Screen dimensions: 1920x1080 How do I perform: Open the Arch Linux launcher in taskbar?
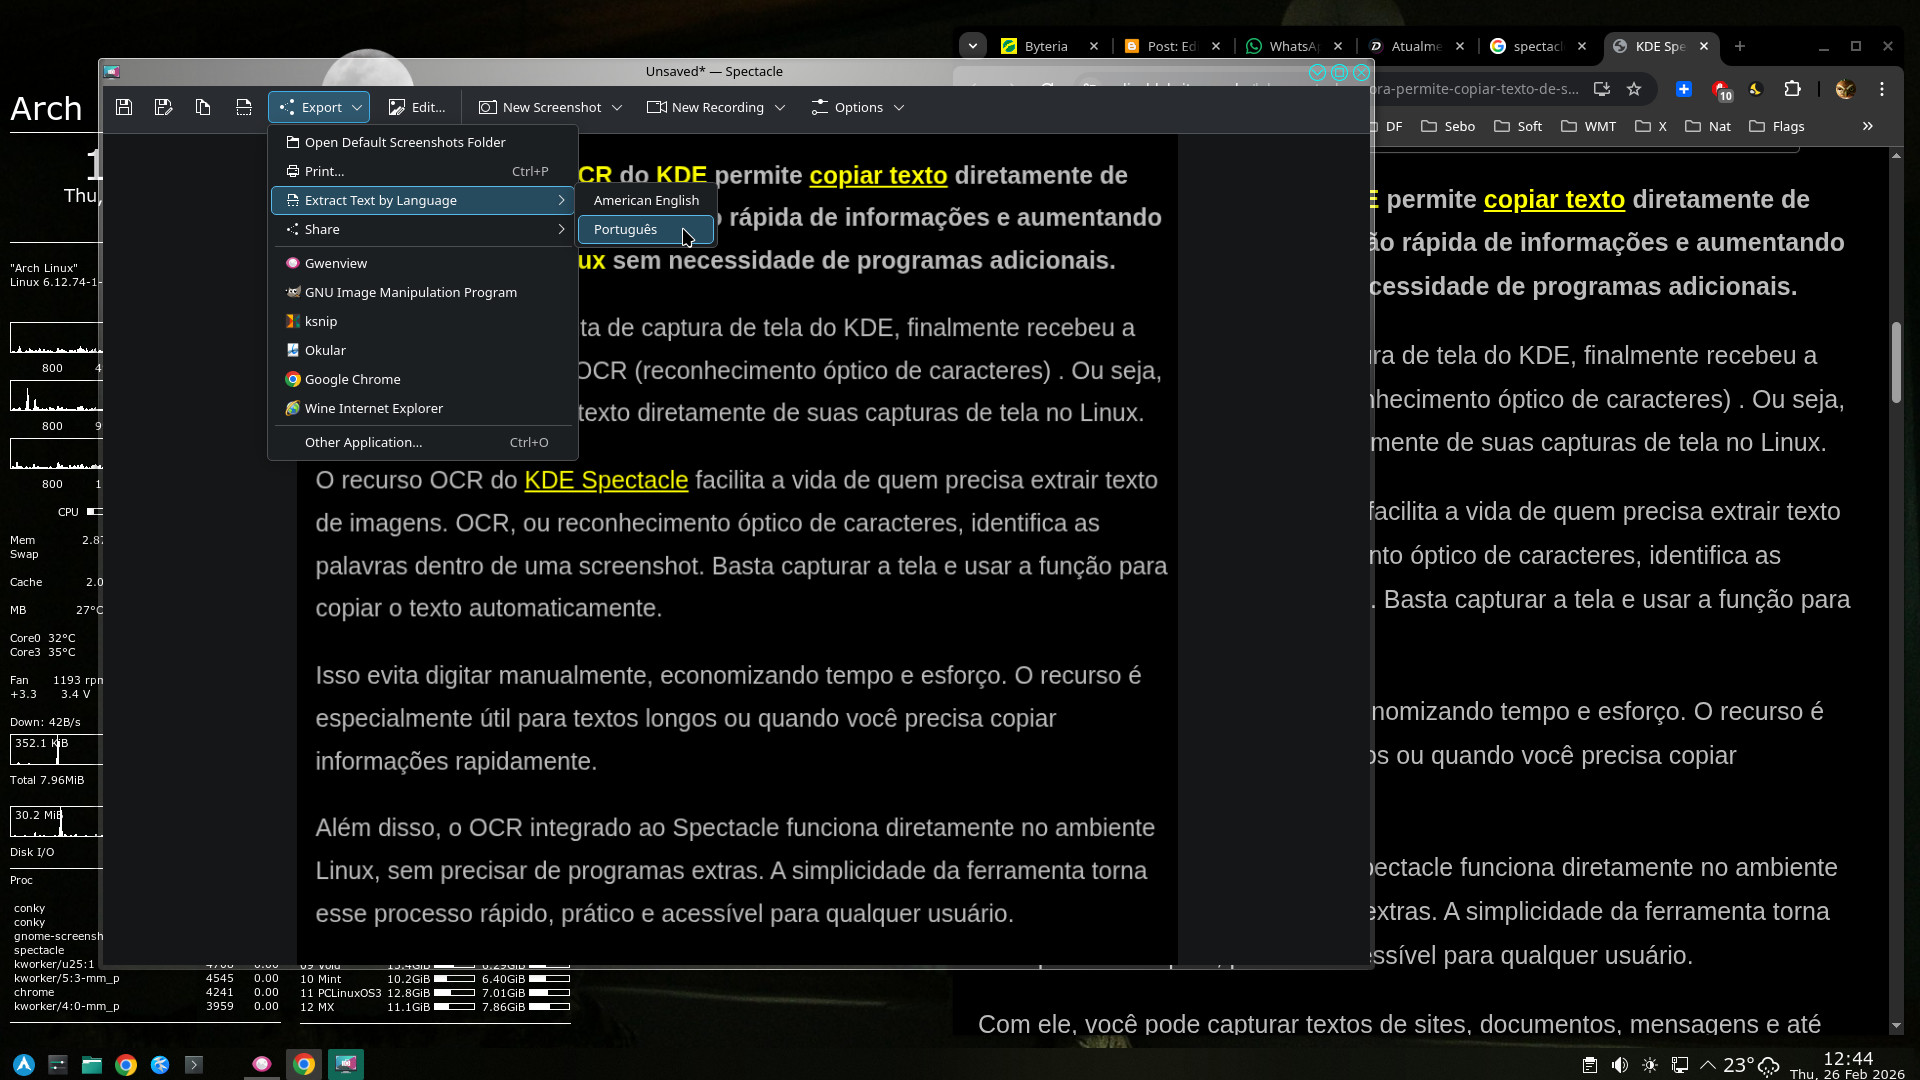[24, 1064]
